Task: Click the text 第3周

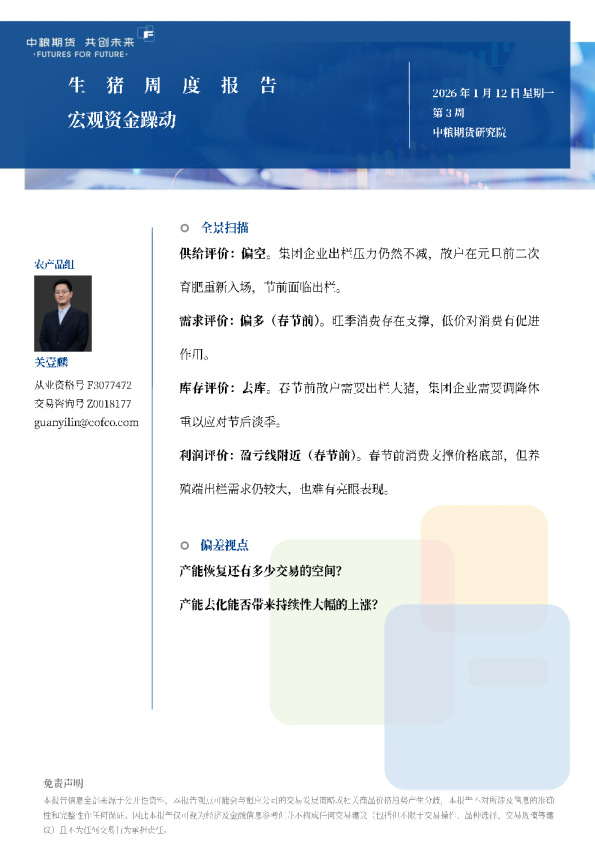Action: click(448, 113)
